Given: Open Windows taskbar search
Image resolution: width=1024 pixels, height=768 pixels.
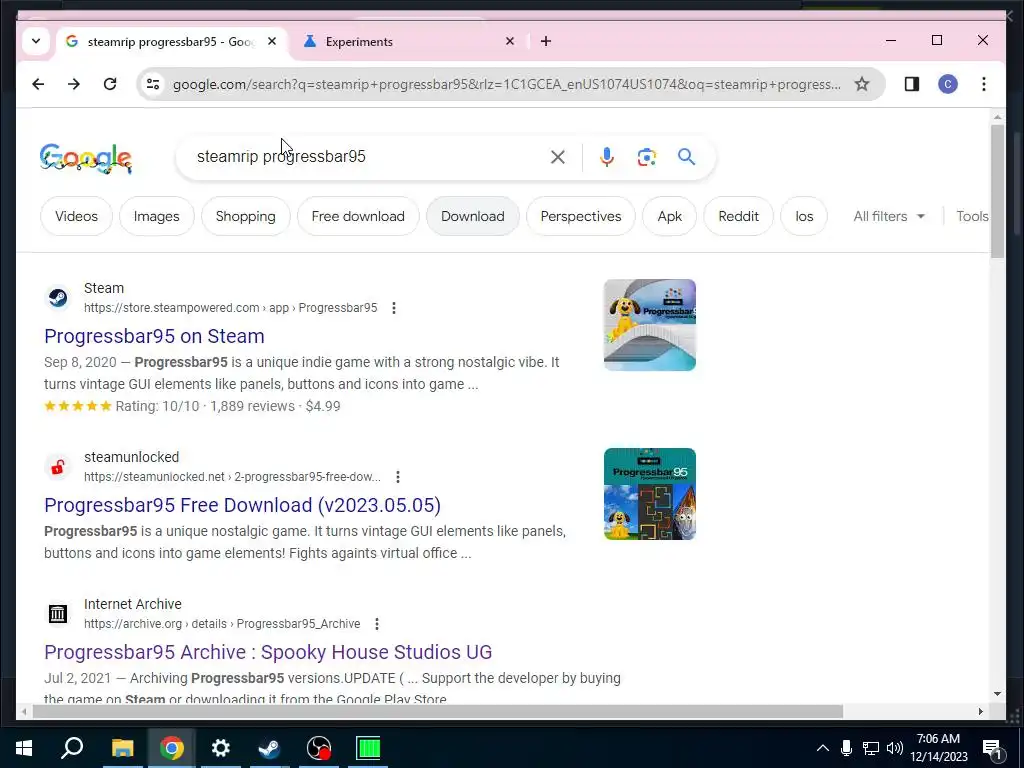Looking at the screenshot, I should (x=72, y=748).
